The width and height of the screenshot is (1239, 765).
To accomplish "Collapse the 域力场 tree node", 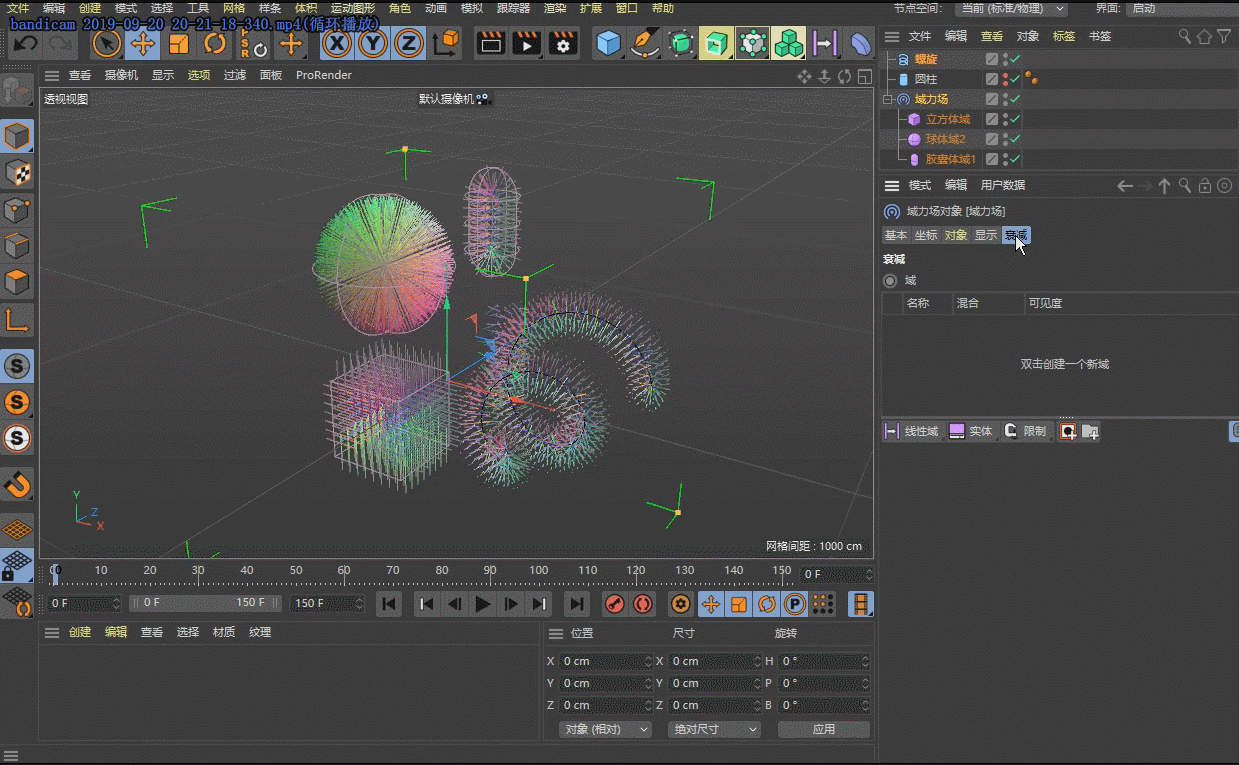I will pyautogui.click(x=887, y=99).
